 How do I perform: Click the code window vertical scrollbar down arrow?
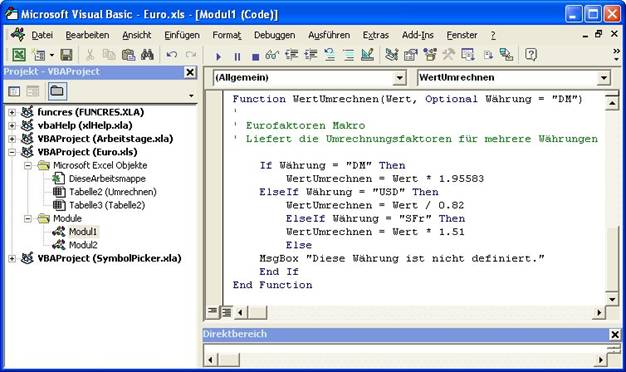pos(612,299)
